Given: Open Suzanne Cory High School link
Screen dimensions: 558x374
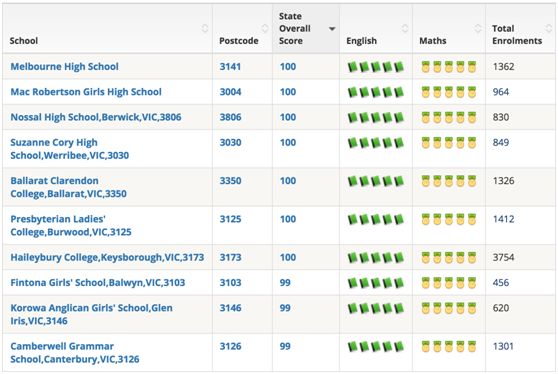Looking at the screenshot, I should point(69,149).
